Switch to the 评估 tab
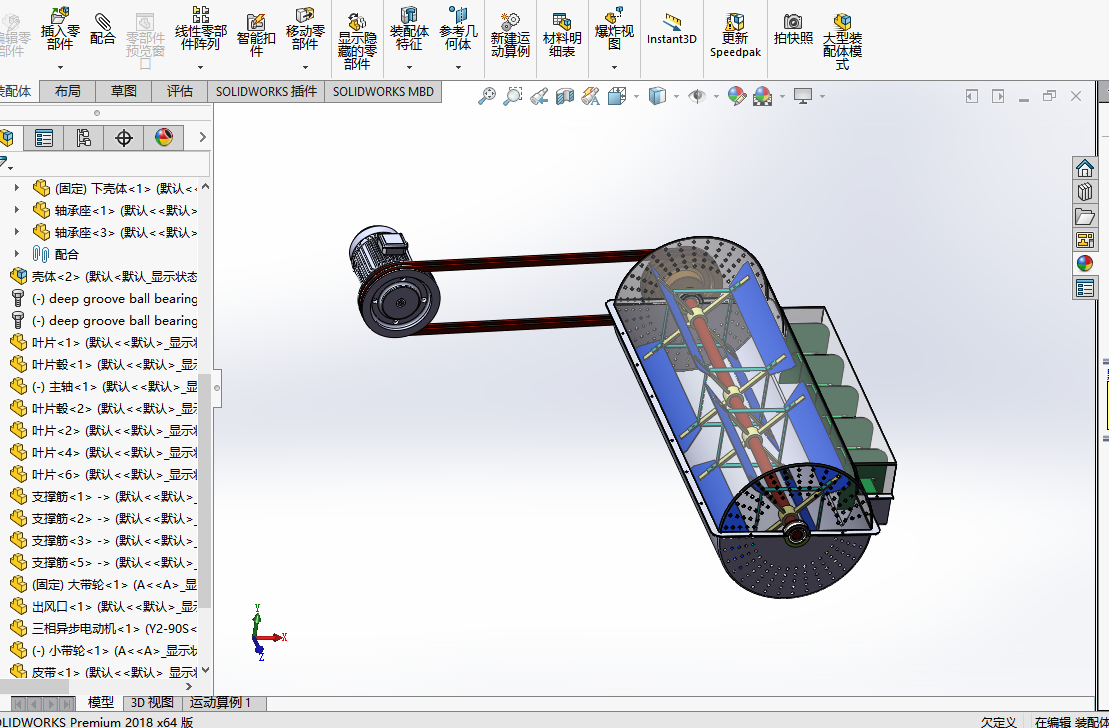The width and height of the screenshot is (1109, 728). 180,91
